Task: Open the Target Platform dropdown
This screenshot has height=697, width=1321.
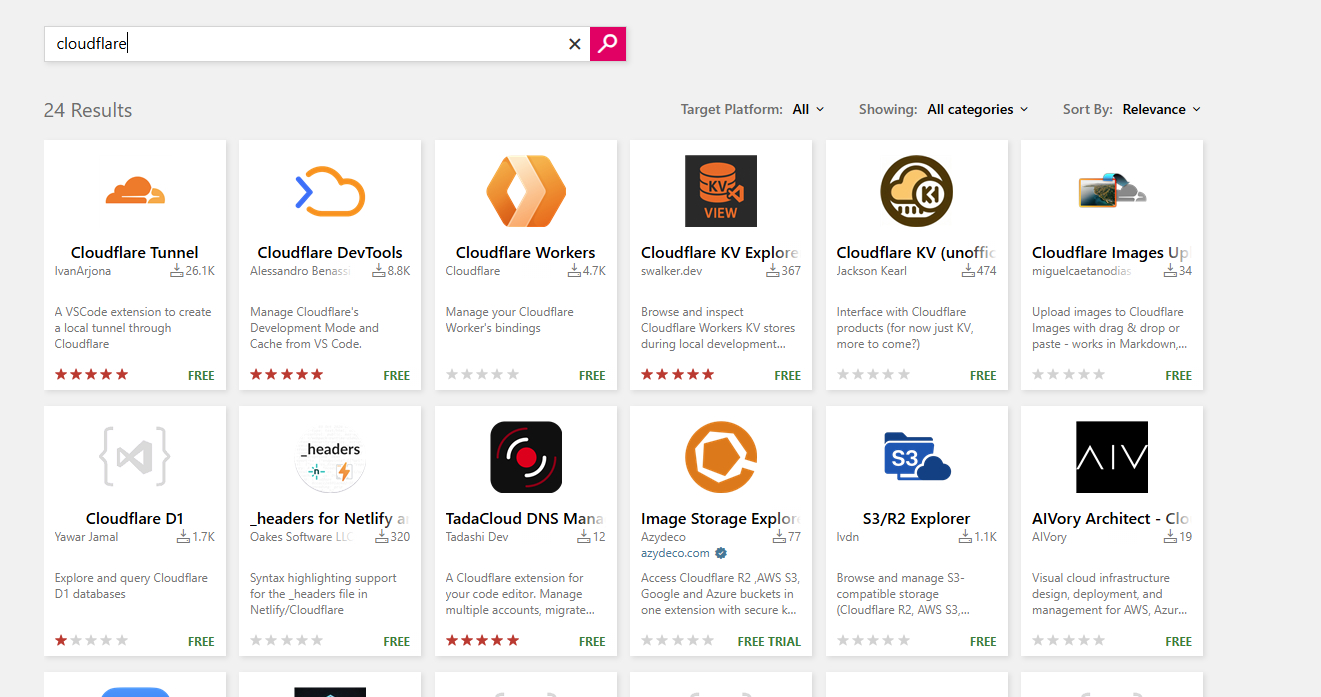Action: coord(808,110)
